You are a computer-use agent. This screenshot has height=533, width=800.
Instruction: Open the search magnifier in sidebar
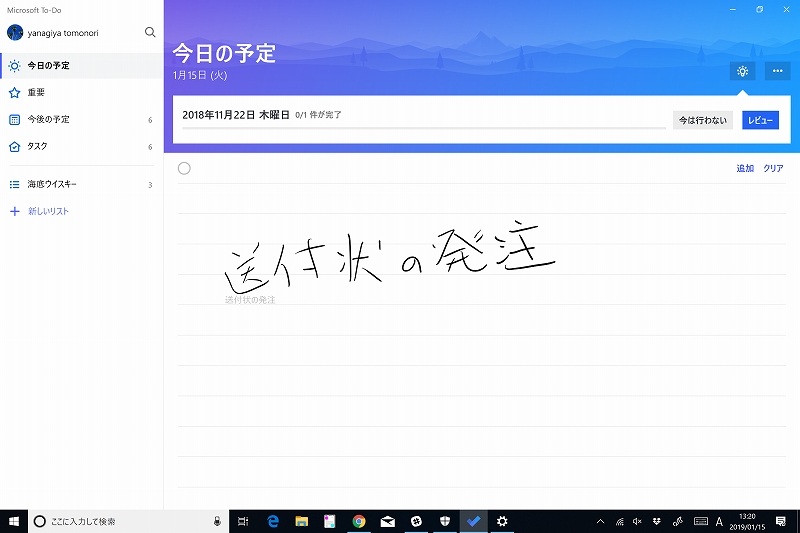149,32
